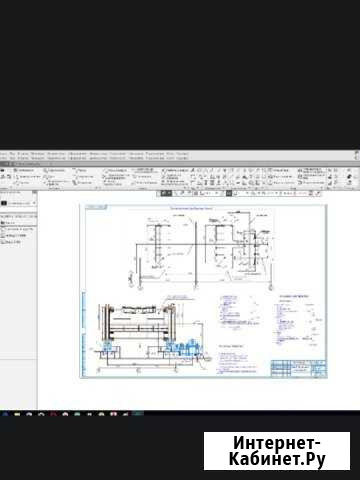
Task: Click the top-right icon in the ribbon toolbar
Action: point(349,170)
